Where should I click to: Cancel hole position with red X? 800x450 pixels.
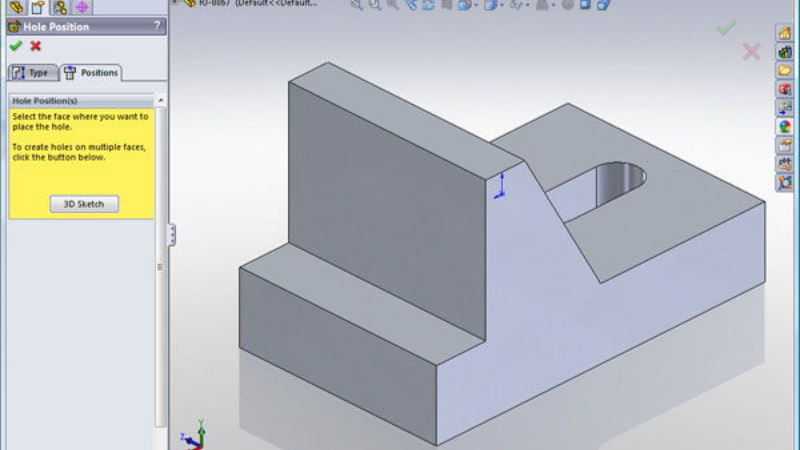tap(36, 46)
